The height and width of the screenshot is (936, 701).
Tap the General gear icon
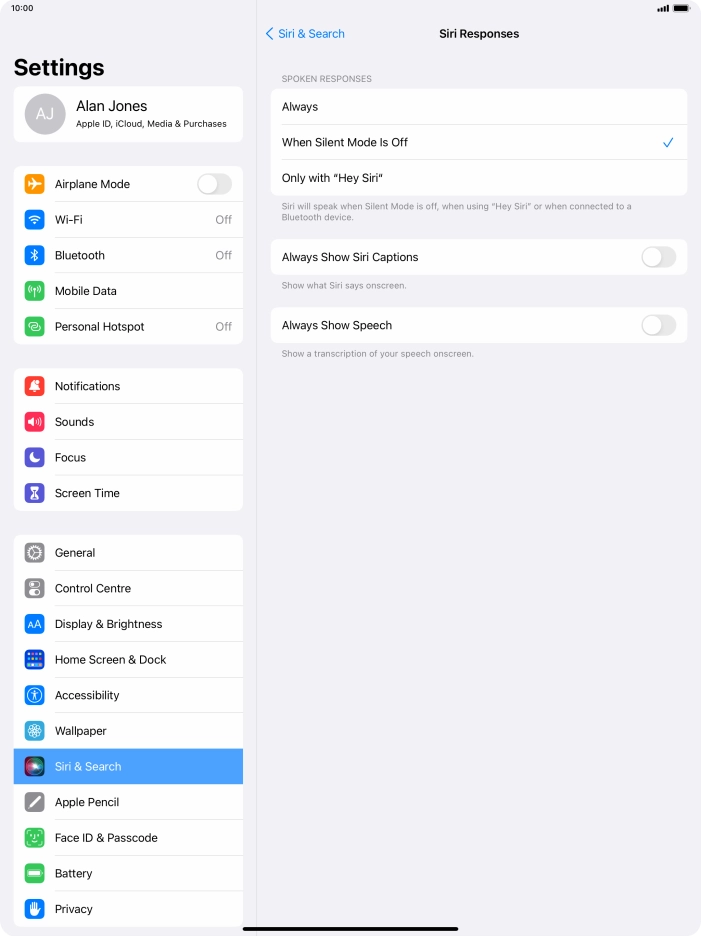[x=35, y=553]
